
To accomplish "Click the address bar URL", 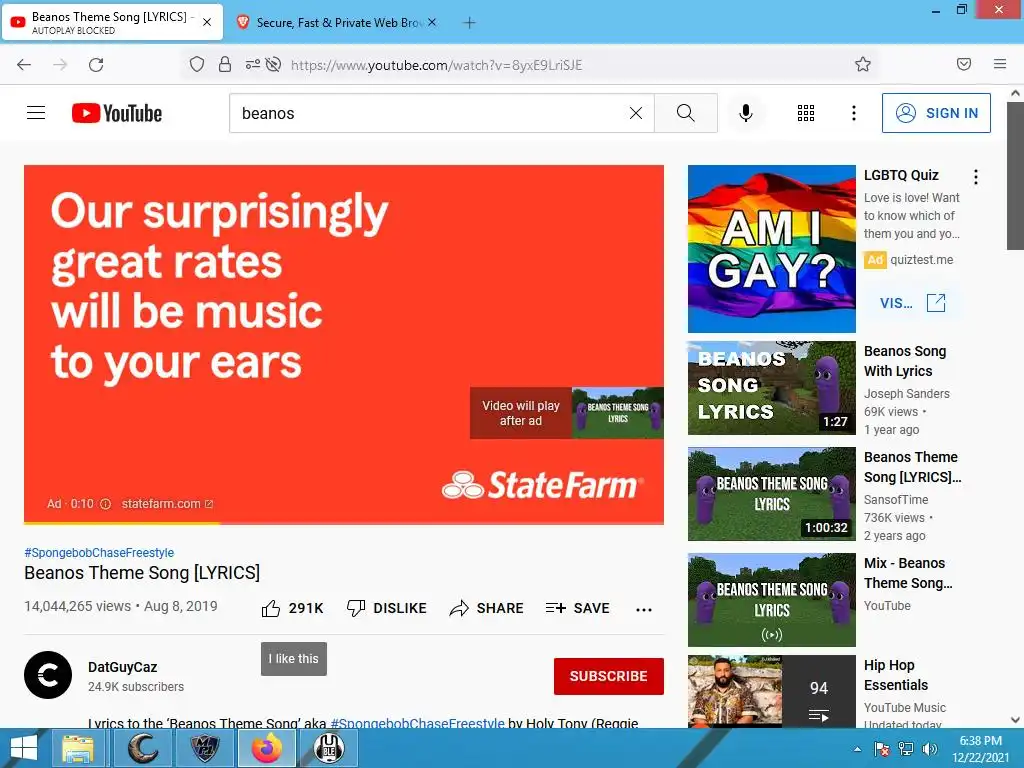I will (x=436, y=65).
